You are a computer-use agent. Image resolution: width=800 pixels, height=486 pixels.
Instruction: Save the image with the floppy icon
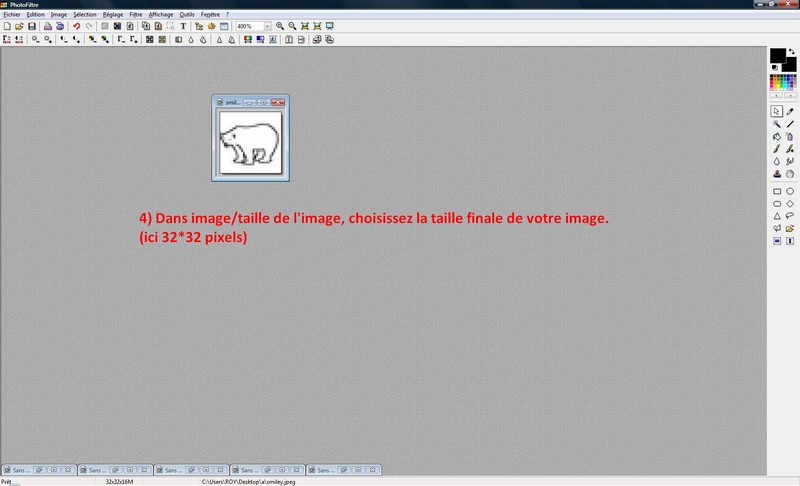(32, 26)
